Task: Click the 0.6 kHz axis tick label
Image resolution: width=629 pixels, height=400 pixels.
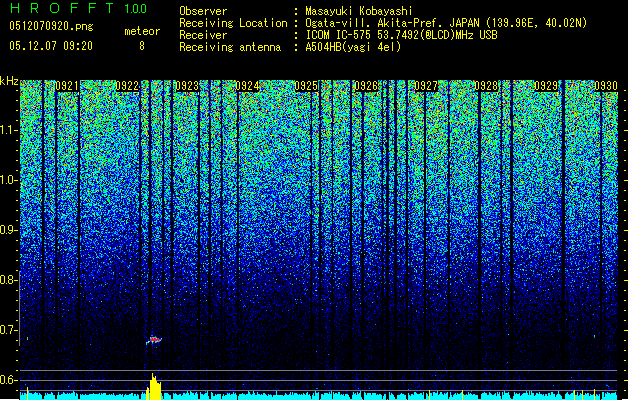Action: tap(8, 380)
